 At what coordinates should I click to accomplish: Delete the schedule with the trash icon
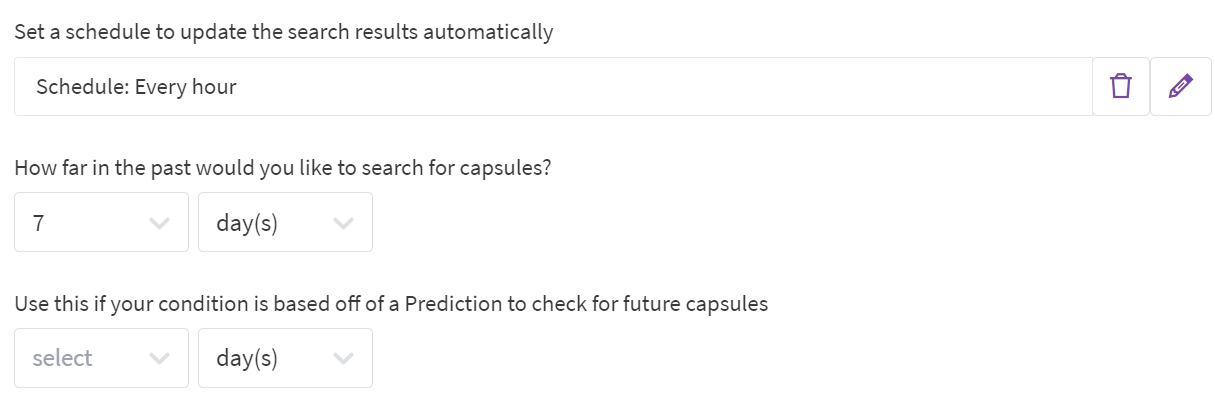[1121, 87]
